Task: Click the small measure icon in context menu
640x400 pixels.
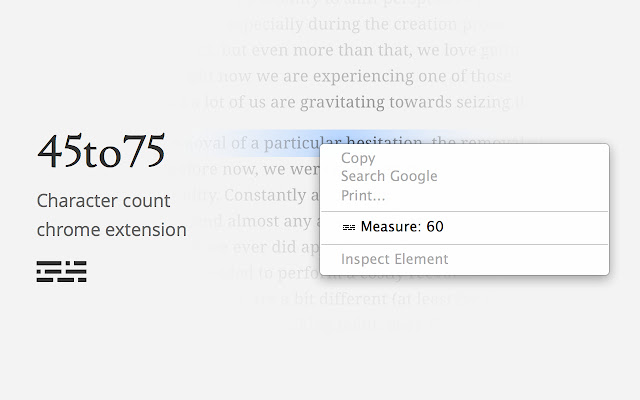Action: point(349,227)
